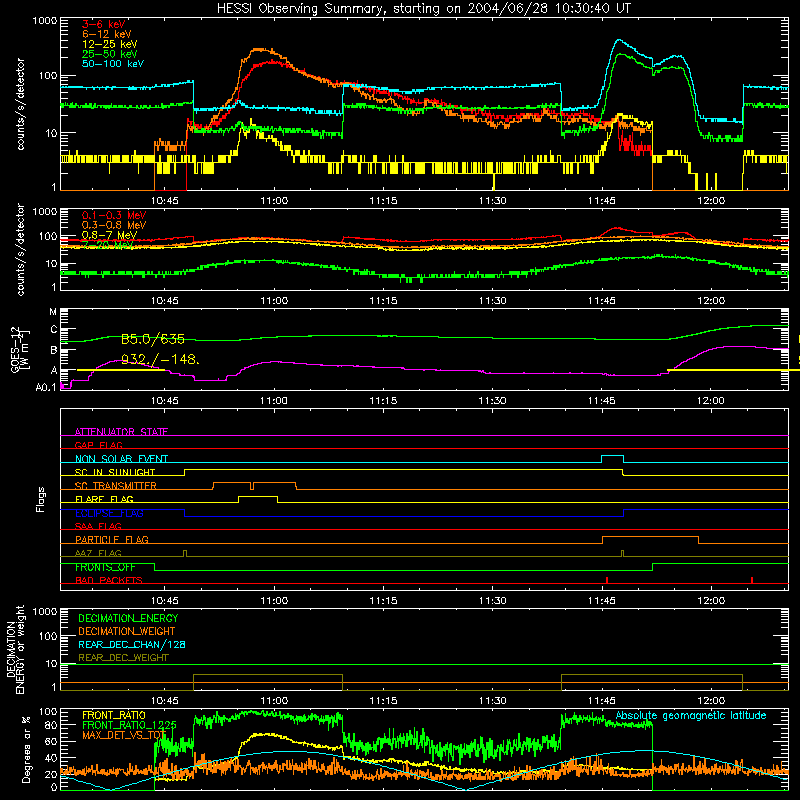Screen dimensions: 800x800
Task: Click the 'B5.0/635' flare class annotation
Action: 153,339
